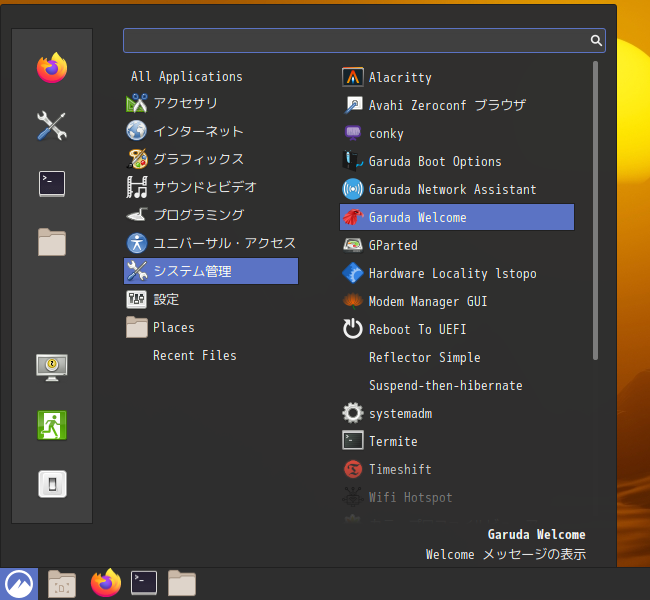Select the インターネット category

tap(211, 131)
